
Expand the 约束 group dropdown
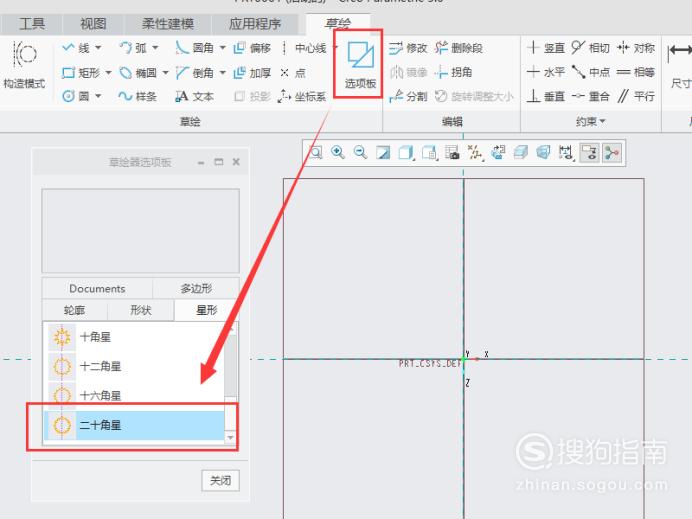pos(590,121)
